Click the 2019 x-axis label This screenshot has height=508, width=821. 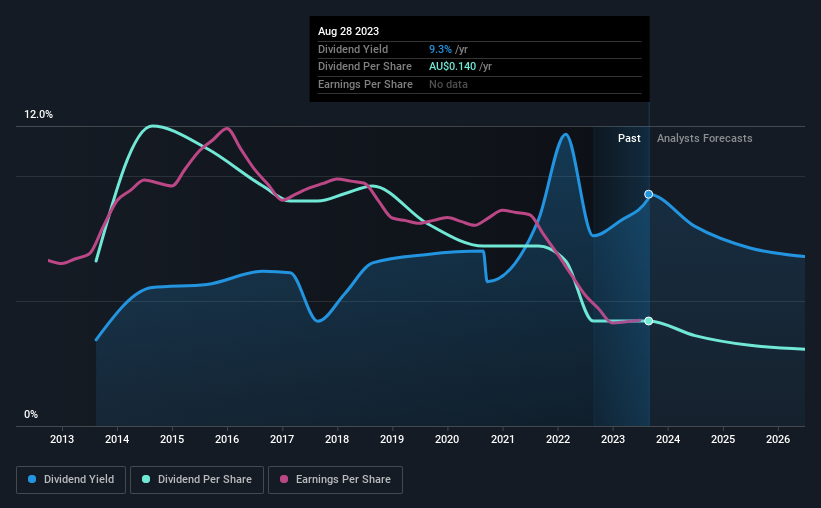pos(392,439)
